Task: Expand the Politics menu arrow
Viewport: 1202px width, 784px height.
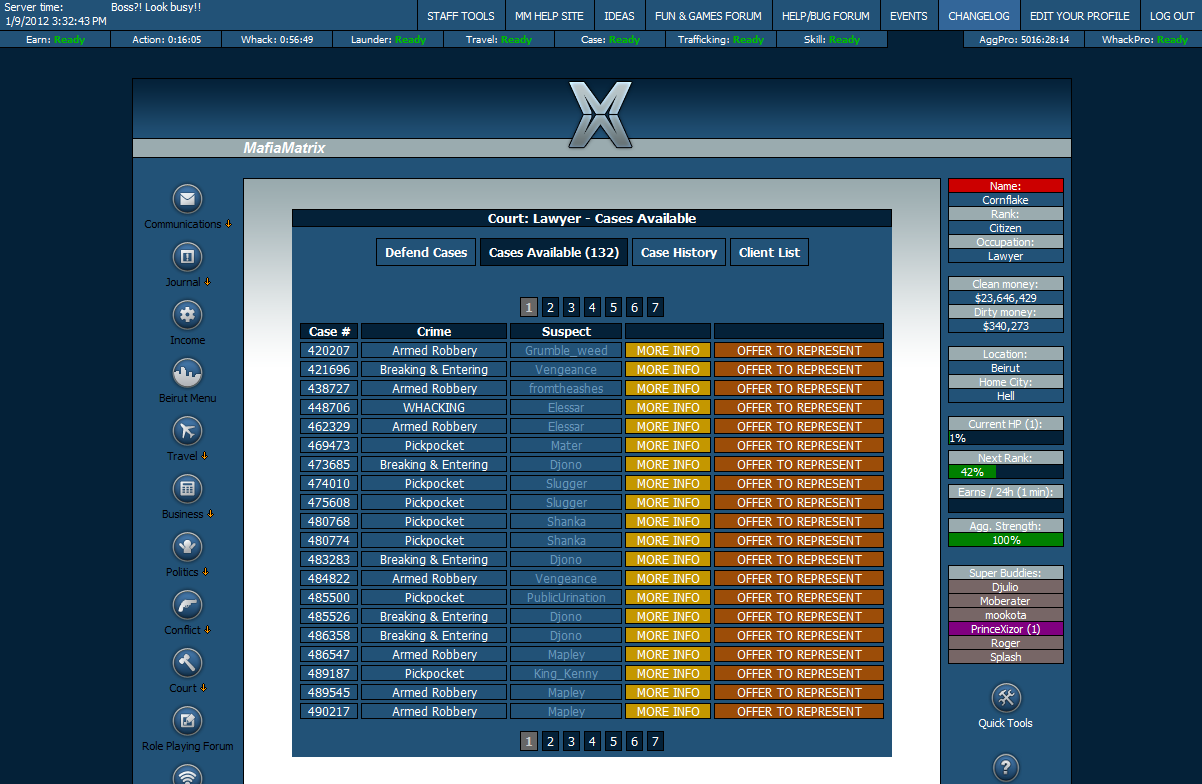Action: pos(205,572)
